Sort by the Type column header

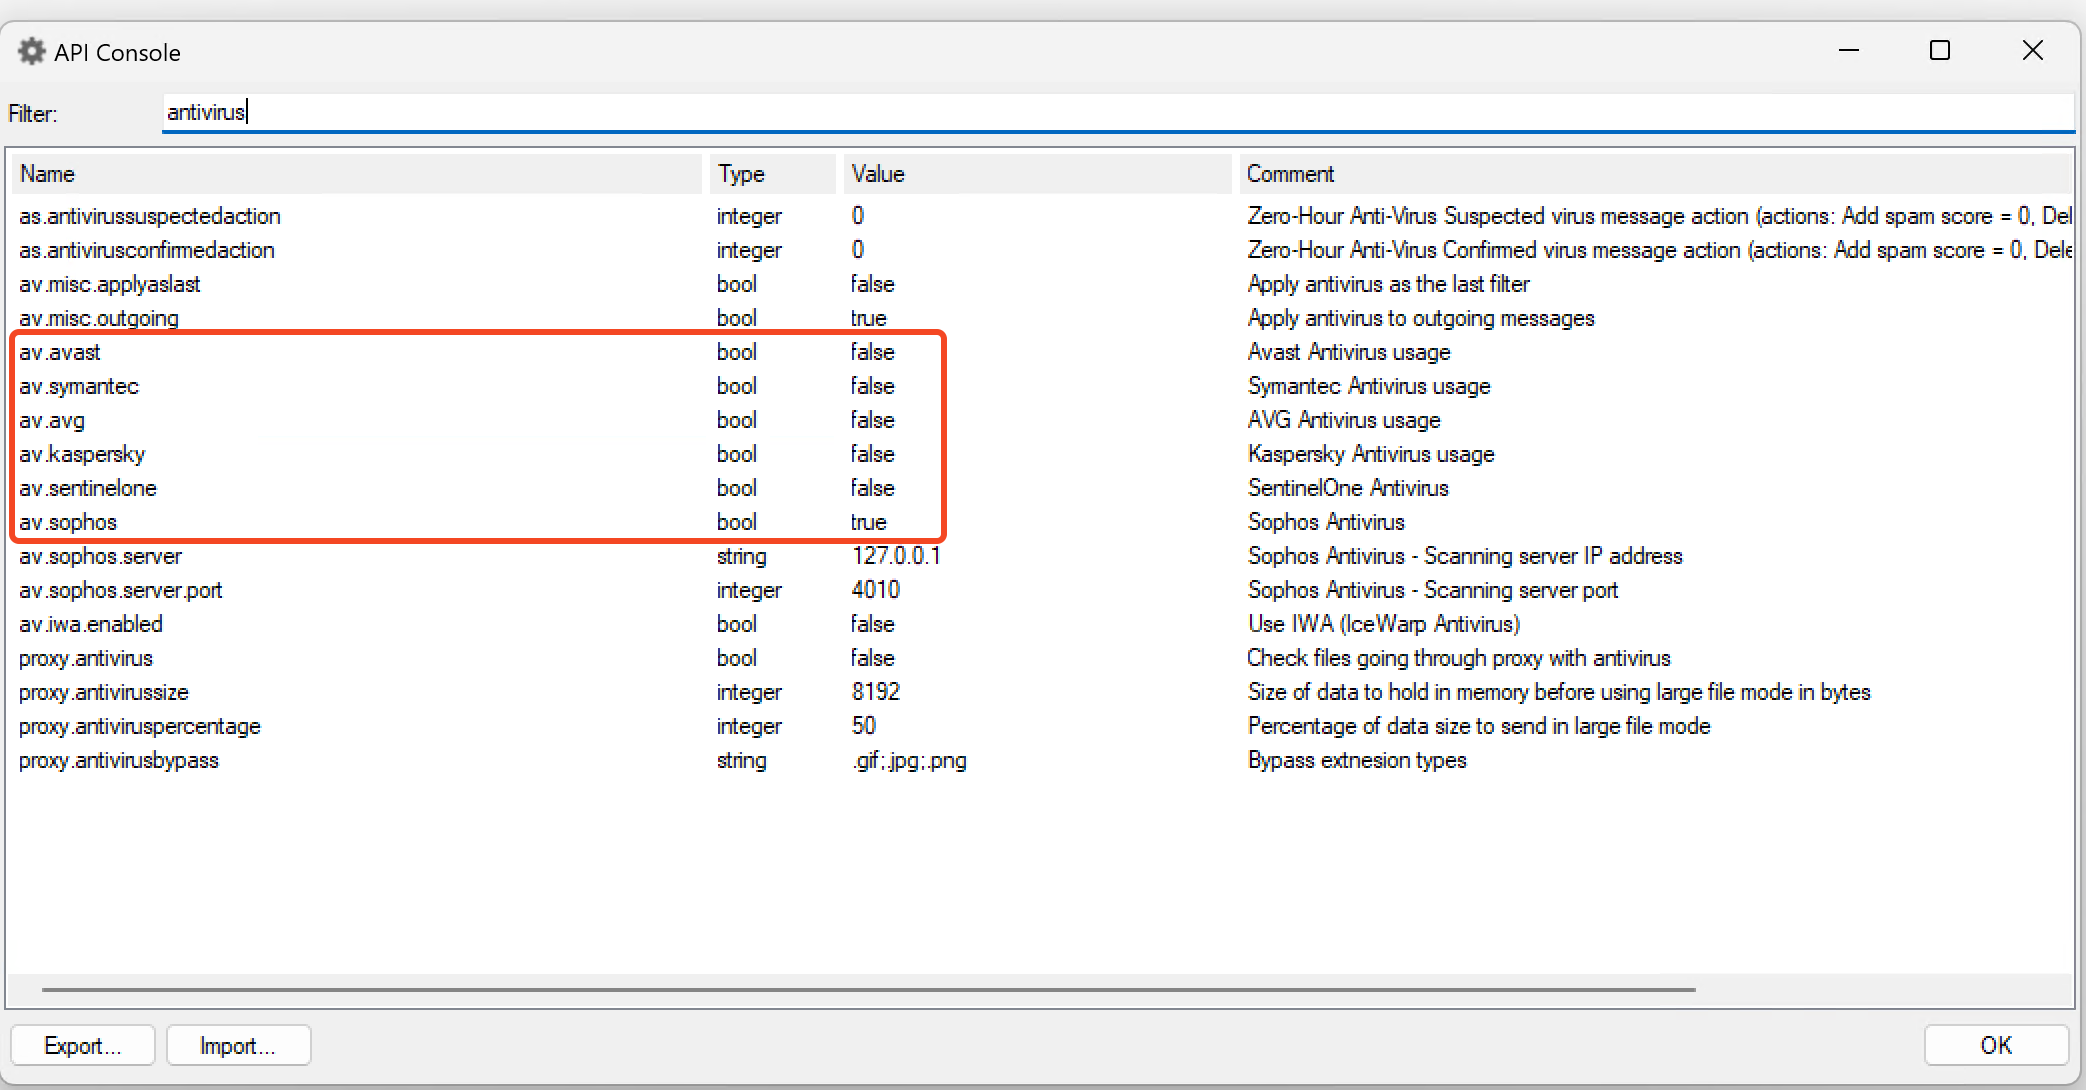coord(772,174)
